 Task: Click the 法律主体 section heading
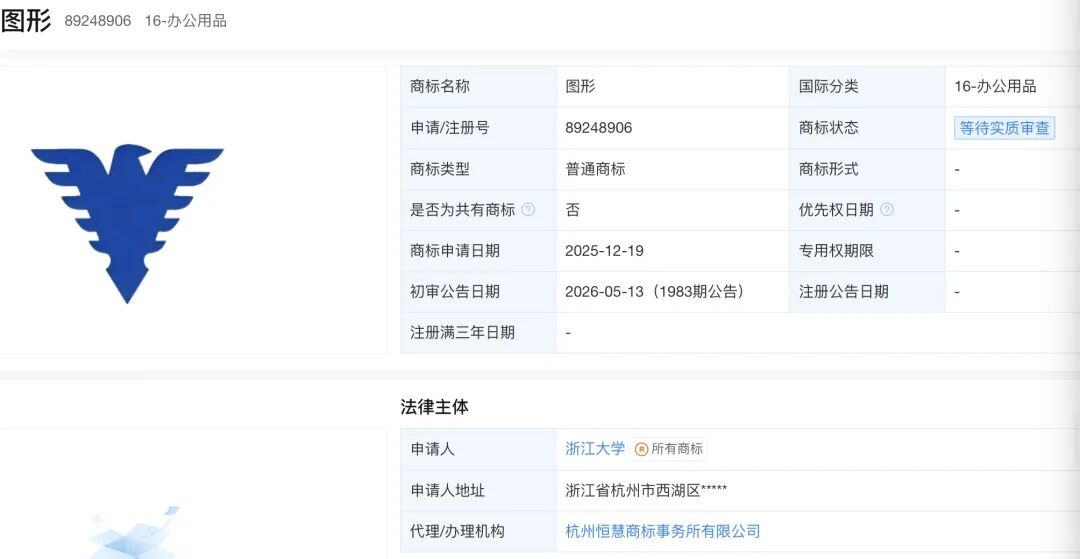click(x=435, y=407)
